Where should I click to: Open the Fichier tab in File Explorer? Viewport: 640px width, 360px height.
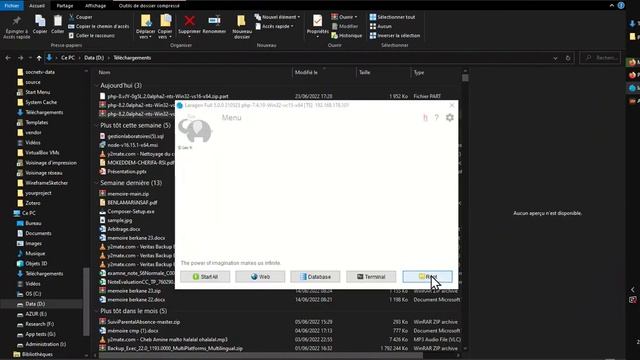pyautogui.click(x=11, y=6)
